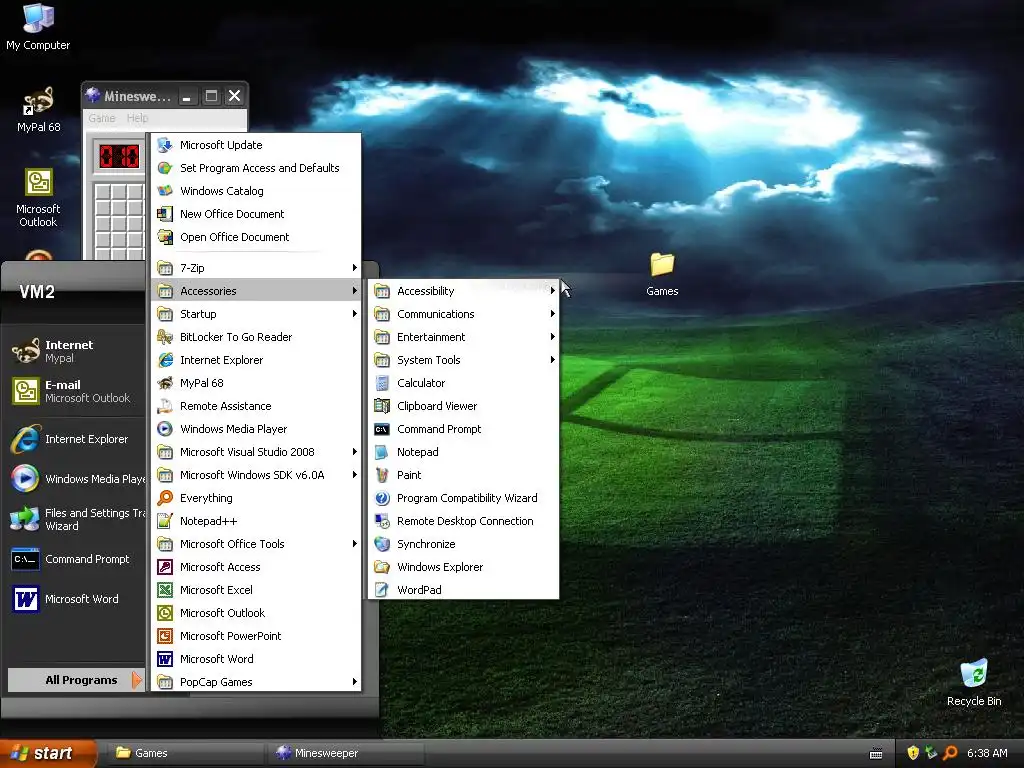The height and width of the screenshot is (768, 1024).
Task: Open the Calculator icon in Accessories
Action: click(x=382, y=383)
